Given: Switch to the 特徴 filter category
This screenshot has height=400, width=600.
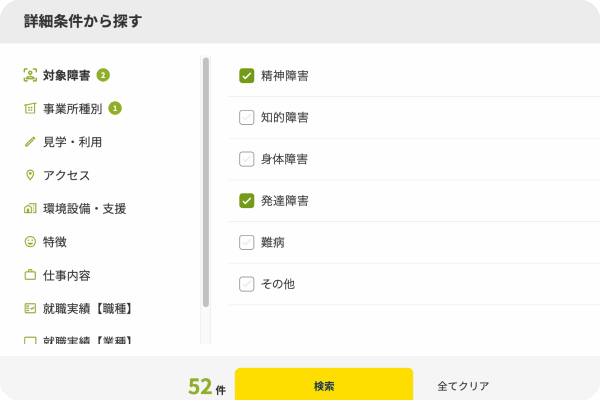Looking at the screenshot, I should pos(56,242).
